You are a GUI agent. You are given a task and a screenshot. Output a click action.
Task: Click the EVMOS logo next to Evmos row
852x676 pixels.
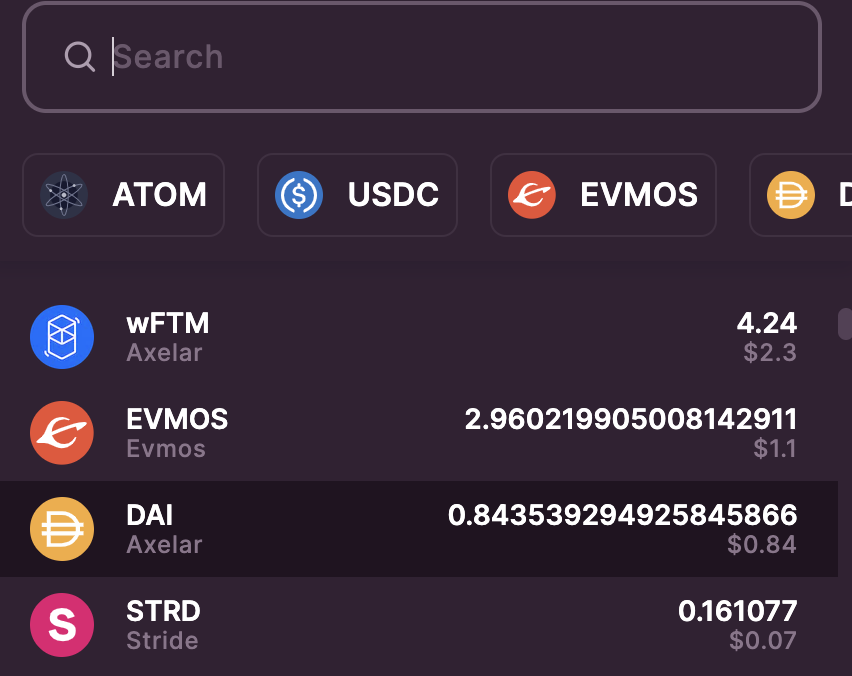tap(62, 432)
